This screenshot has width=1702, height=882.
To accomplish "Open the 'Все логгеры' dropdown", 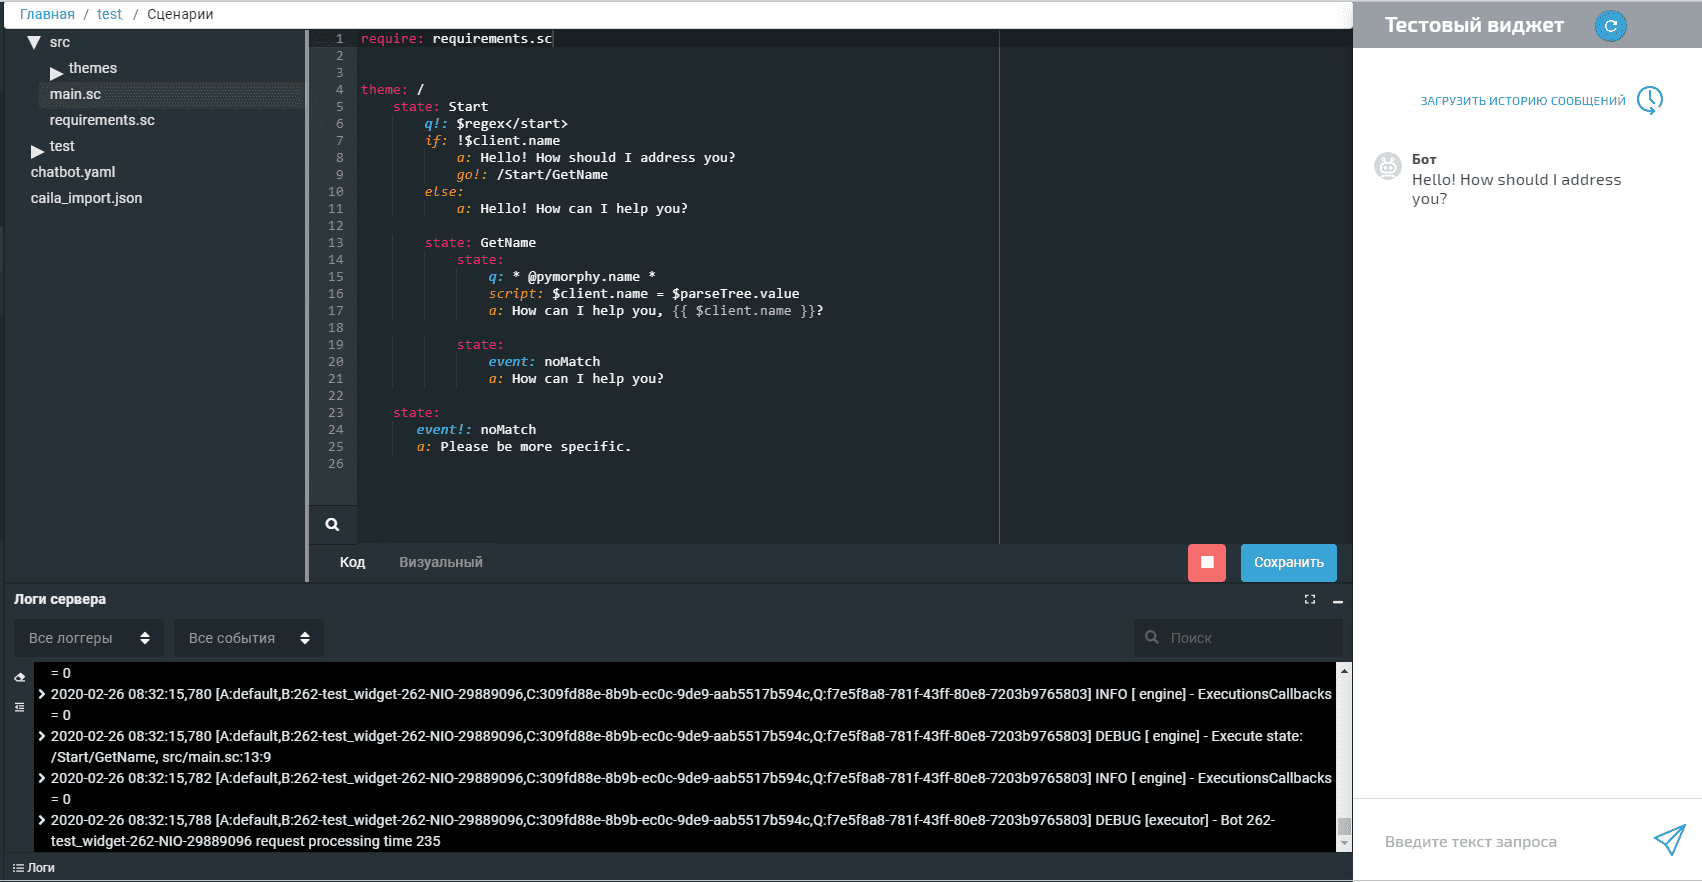I will tap(88, 638).
